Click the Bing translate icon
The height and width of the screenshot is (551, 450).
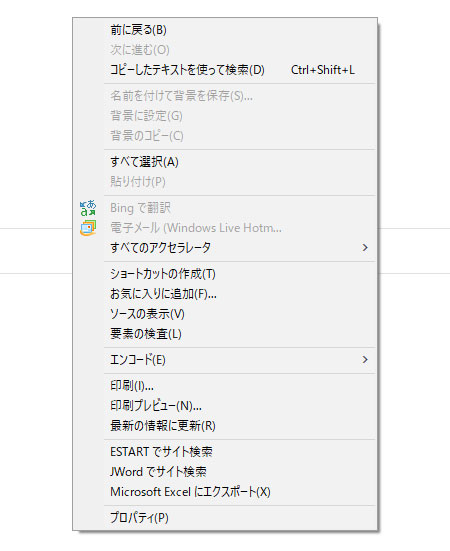pyautogui.click(x=88, y=208)
